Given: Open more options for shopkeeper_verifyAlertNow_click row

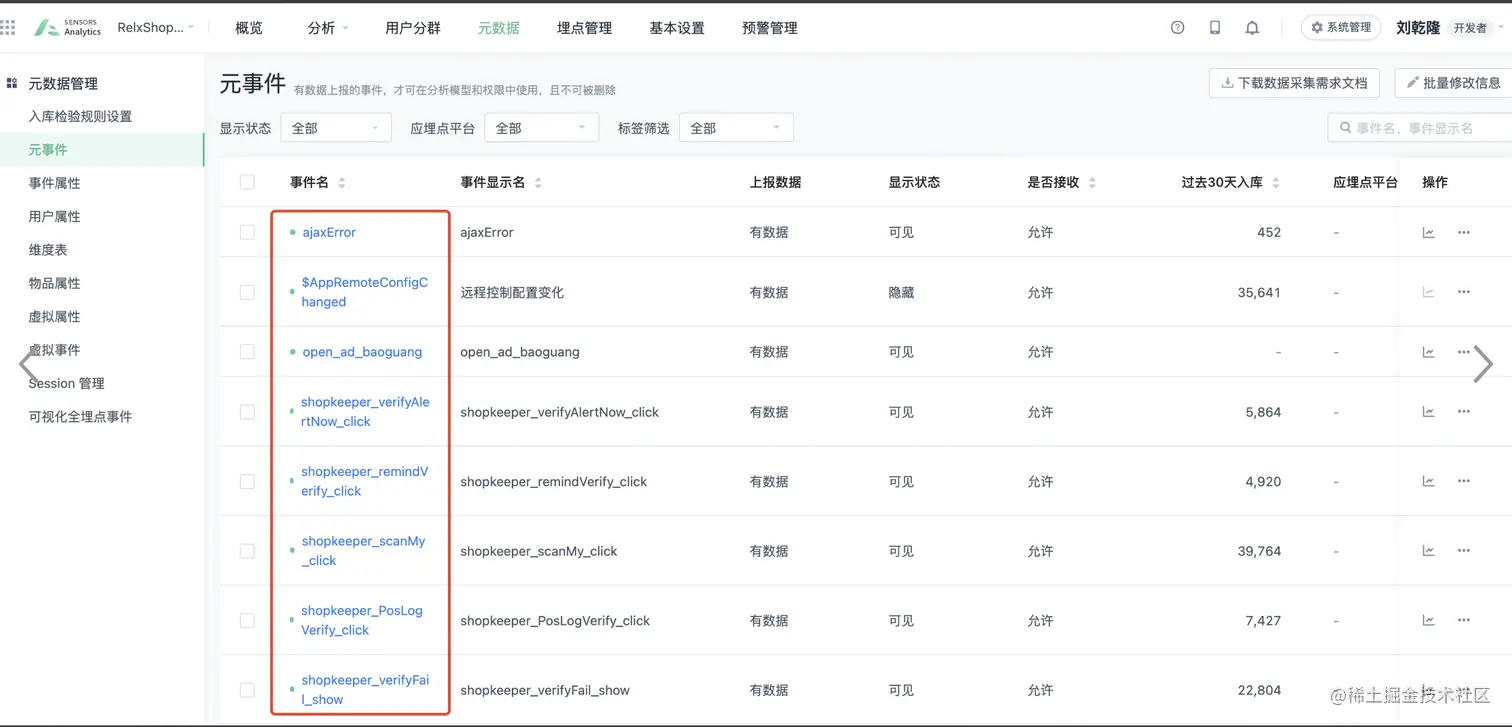Looking at the screenshot, I should (x=1464, y=412).
